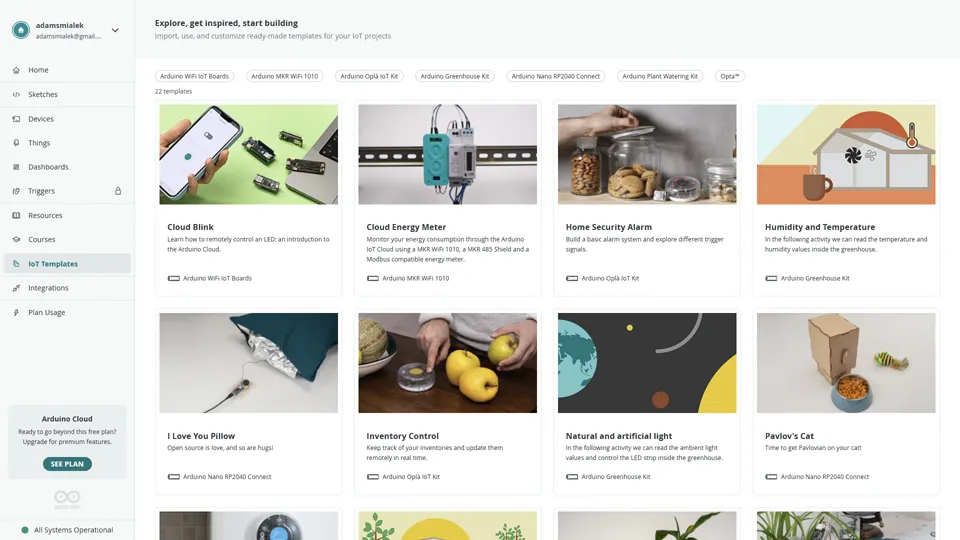This screenshot has height=540, width=960.
Task: Open the Pavlov's Cat template card
Action: (846, 402)
